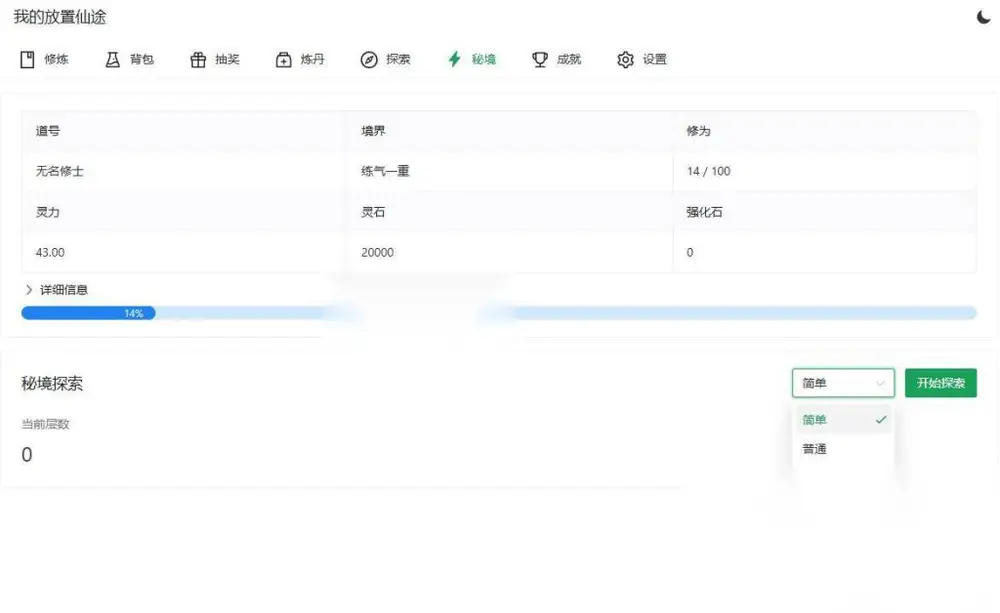Open the 成就 menu label
1000x613 pixels.
569,59
